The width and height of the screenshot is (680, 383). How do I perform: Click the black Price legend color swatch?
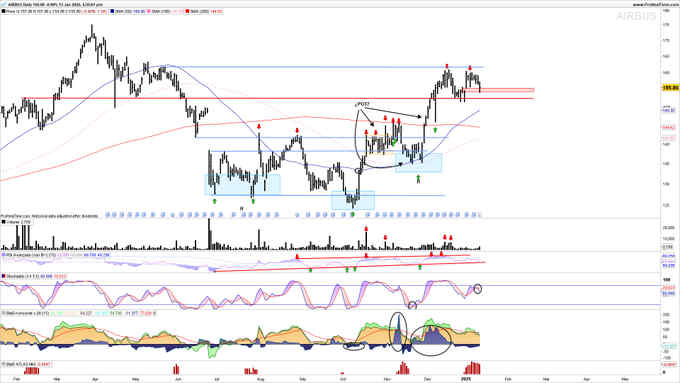coord(3,11)
